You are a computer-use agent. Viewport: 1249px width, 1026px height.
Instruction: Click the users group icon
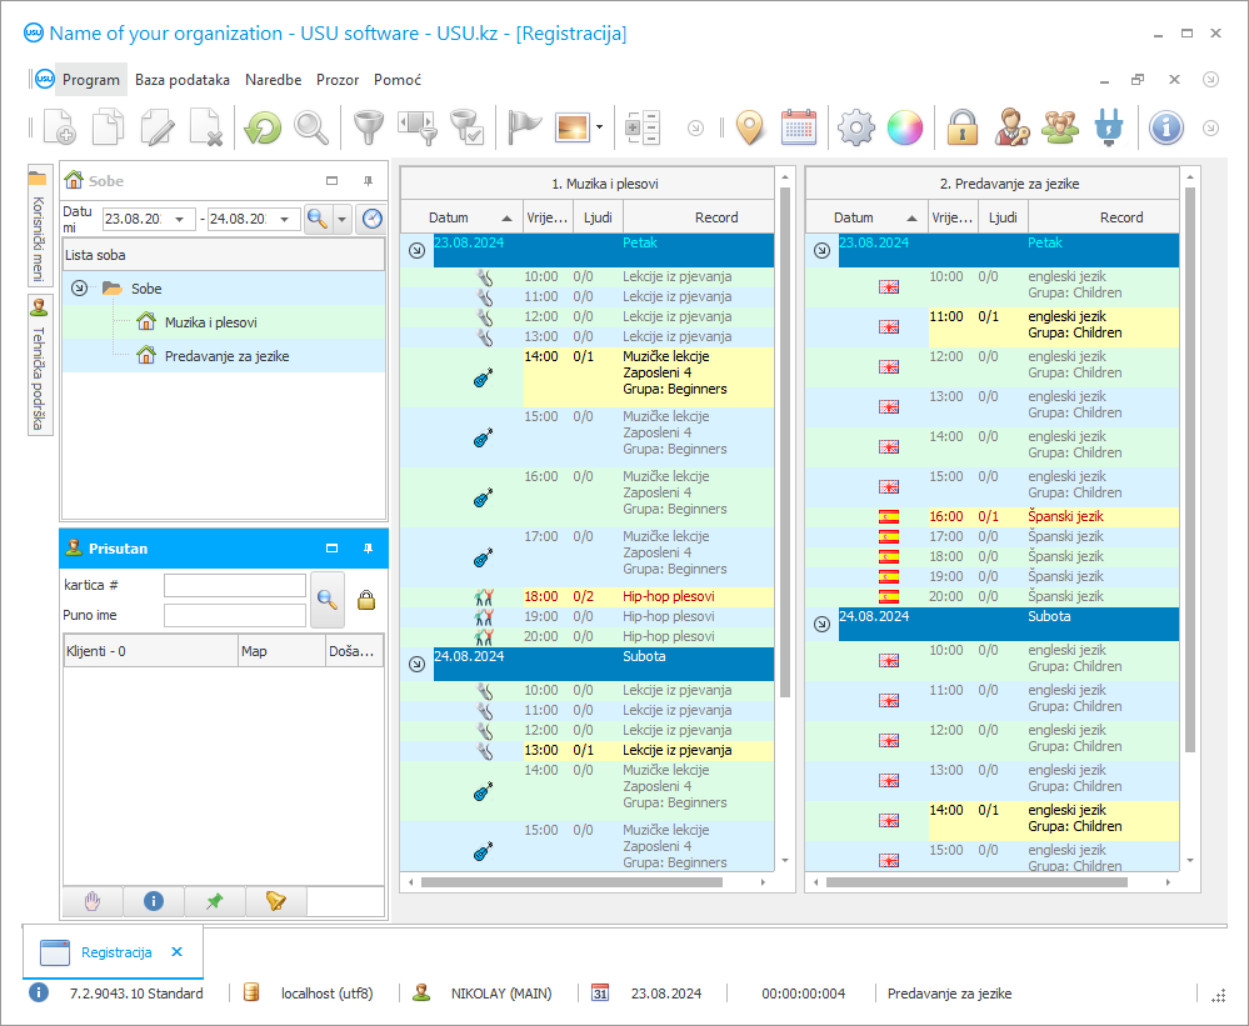coord(1060,128)
